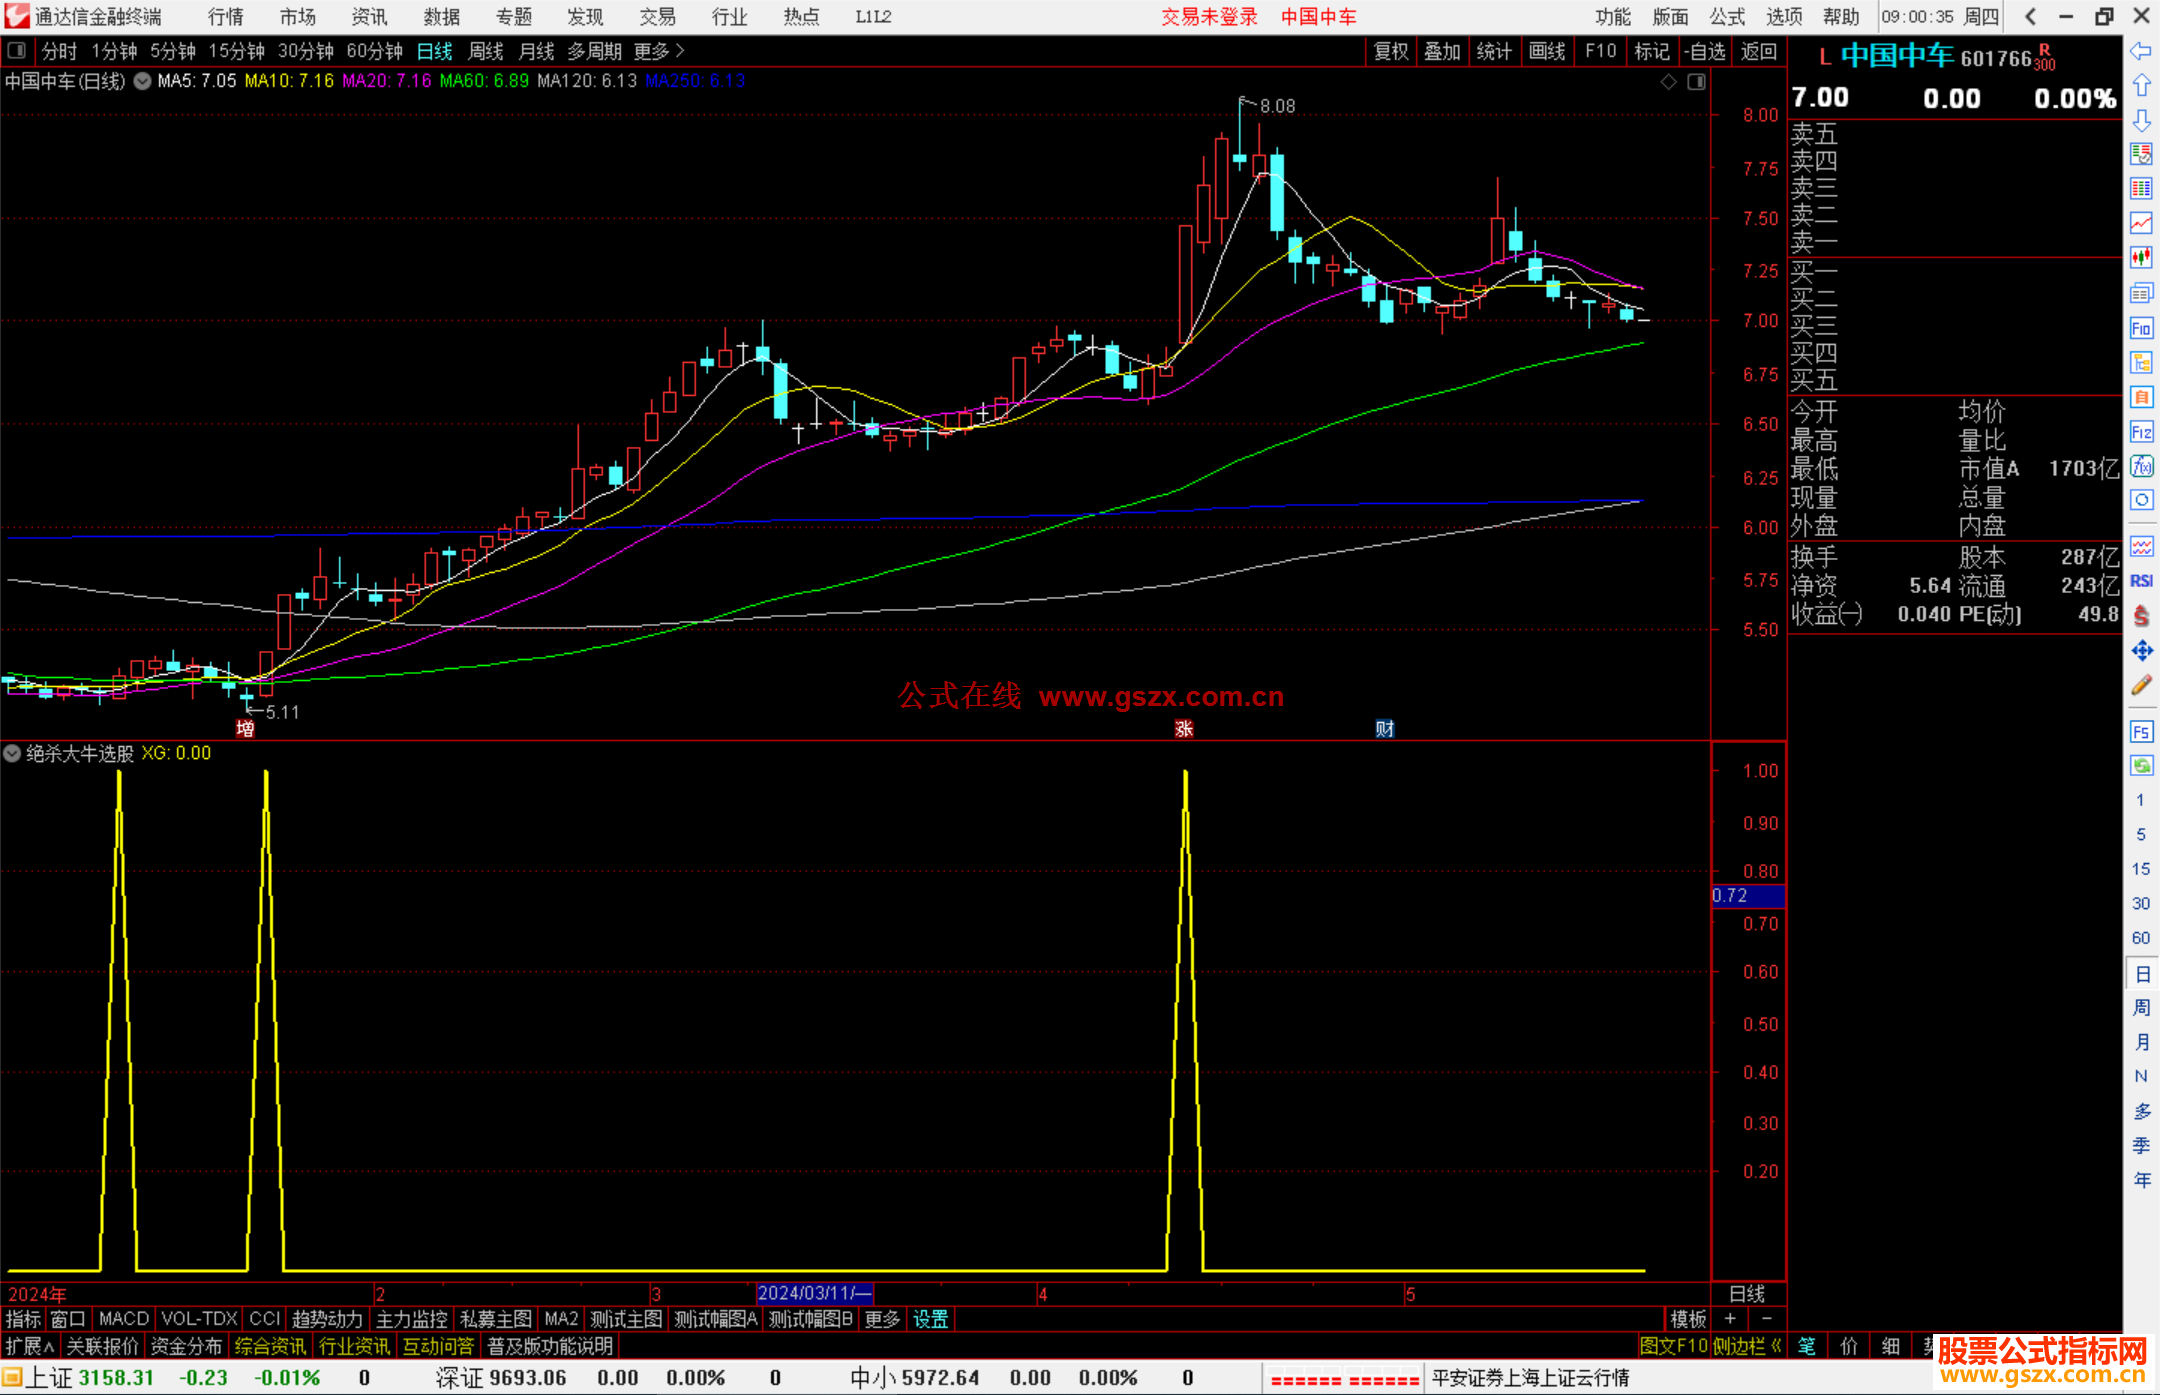The image size is (2160, 1395).
Task: Open the 公式 menu
Action: 1726,16
